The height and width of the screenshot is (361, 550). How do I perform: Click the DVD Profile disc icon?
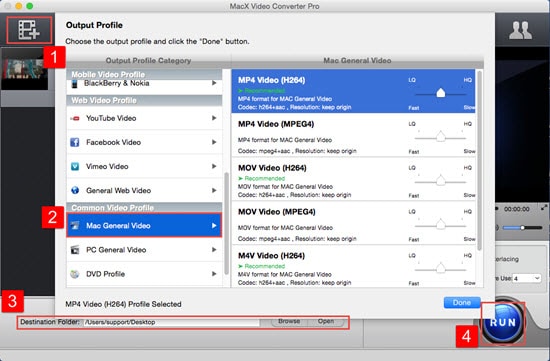pyautogui.click(x=75, y=274)
